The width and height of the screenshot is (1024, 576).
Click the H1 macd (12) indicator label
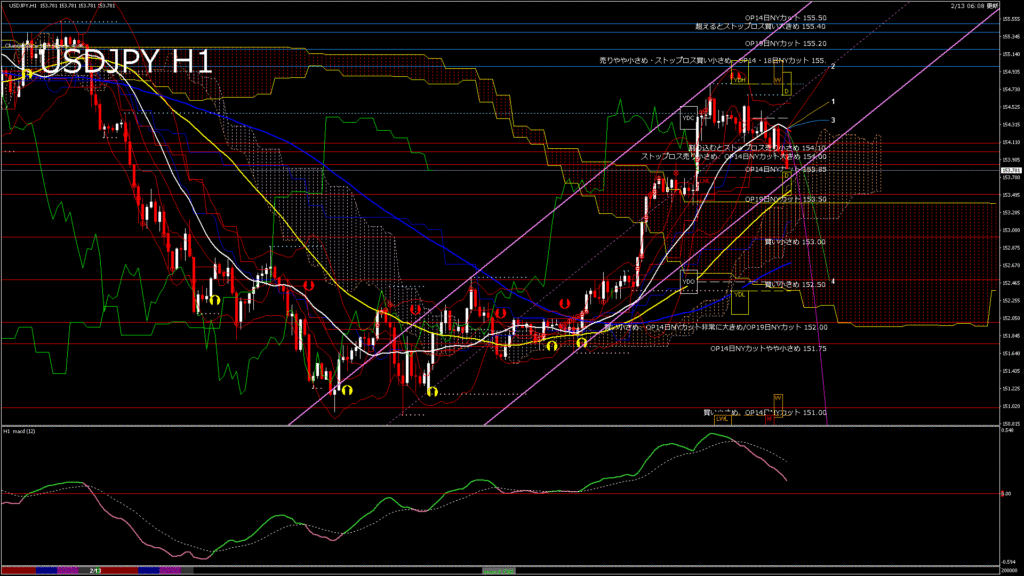[x=20, y=431]
